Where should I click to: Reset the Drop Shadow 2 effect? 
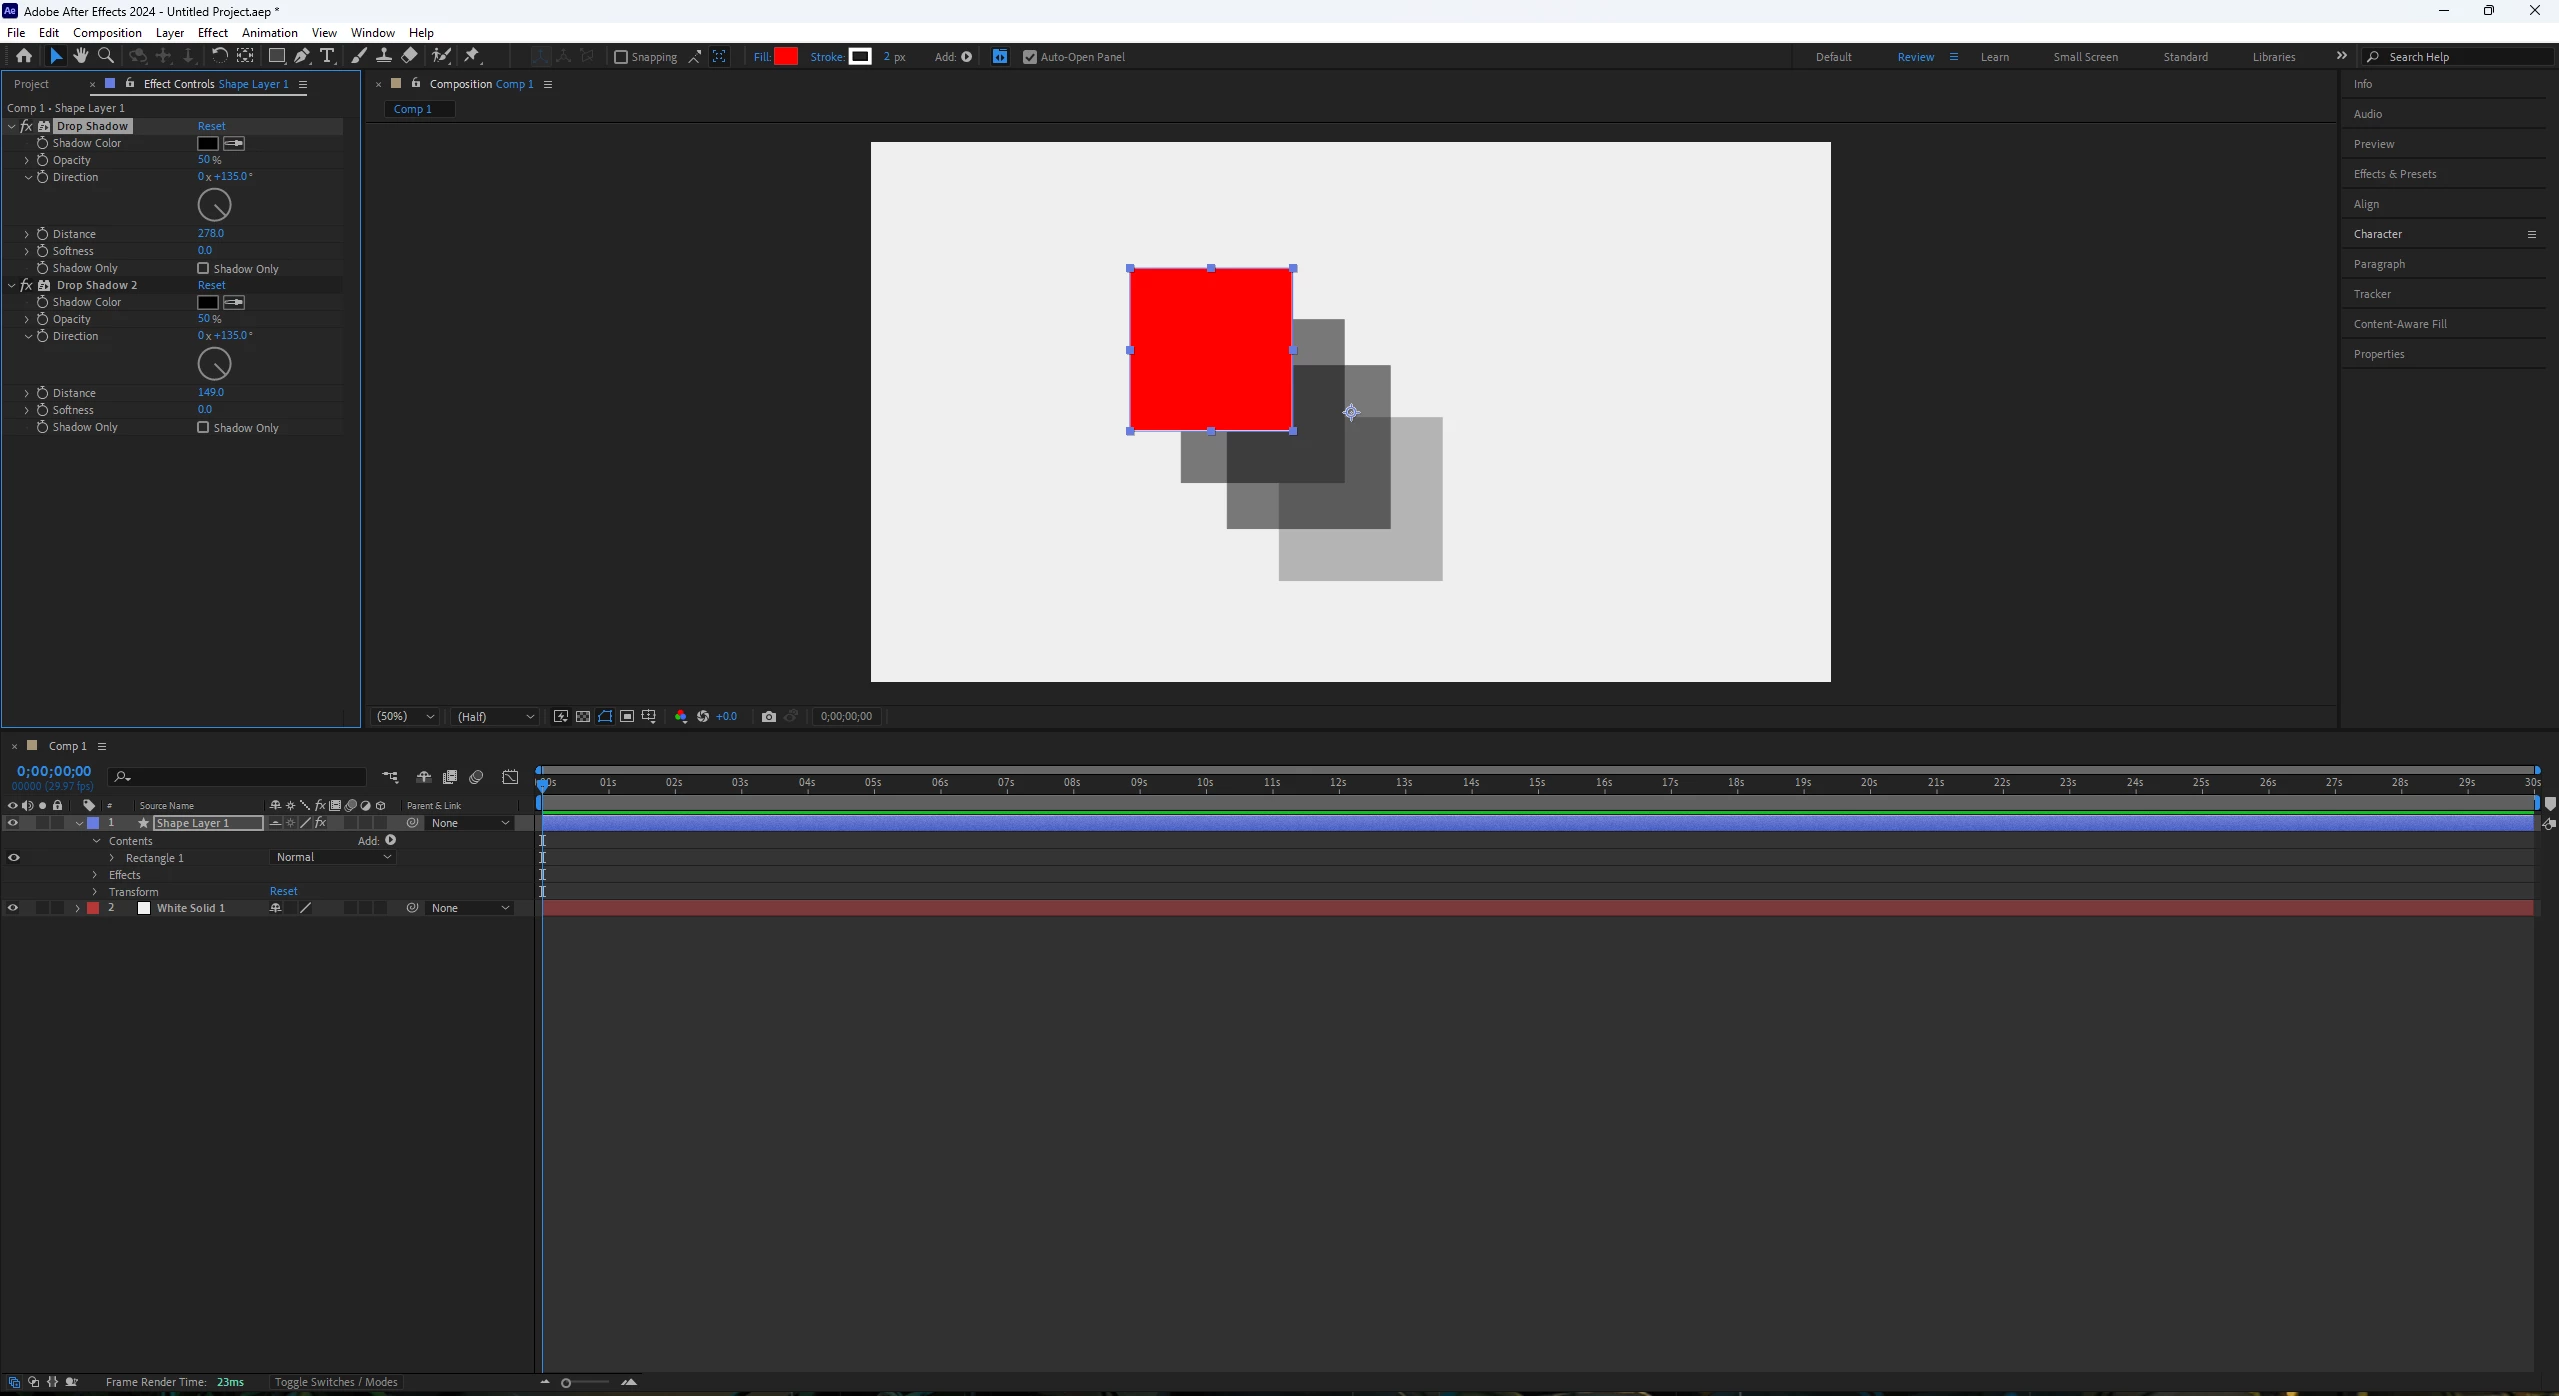pyautogui.click(x=211, y=285)
